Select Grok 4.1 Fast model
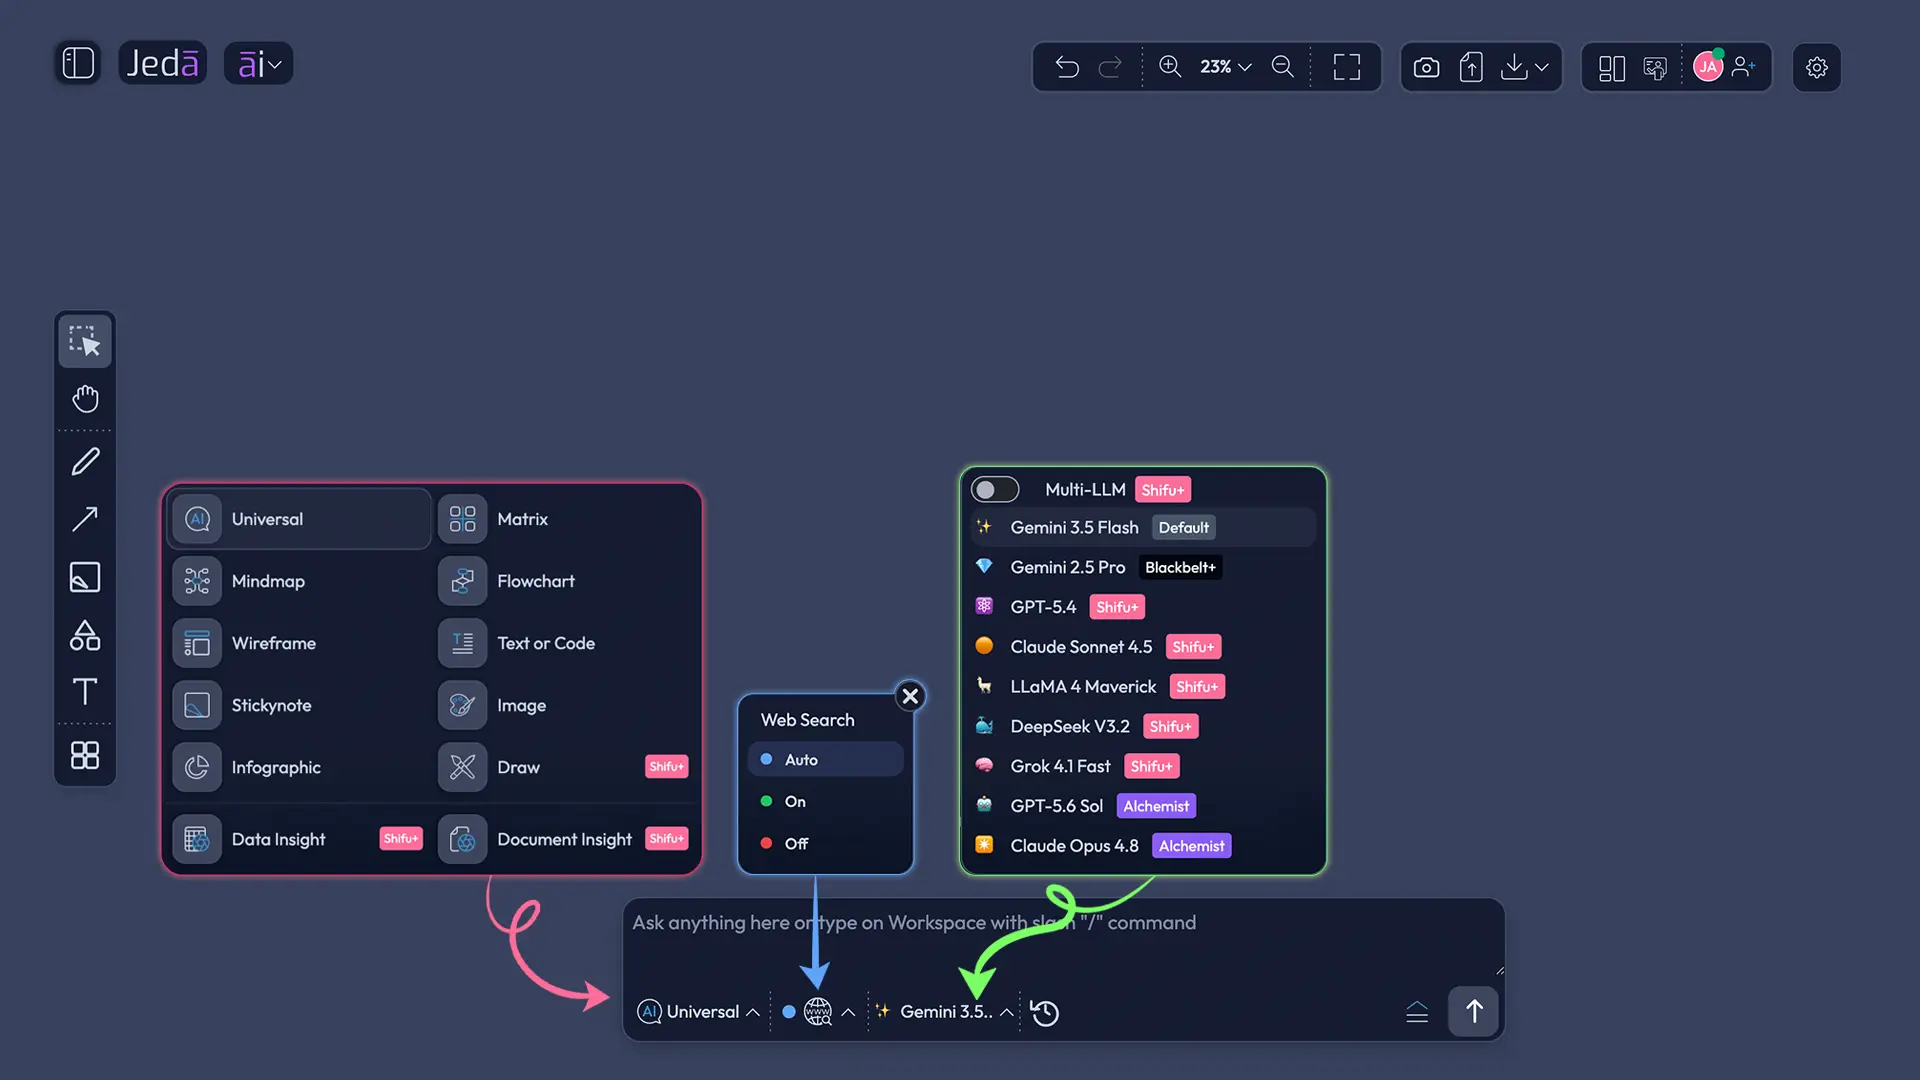This screenshot has height=1080, width=1920. (1143, 766)
